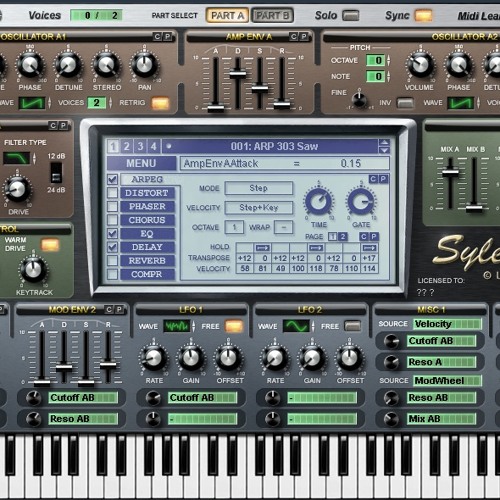Open arpeggiator page 2
Screen dimensions: 500x500
tap(342, 236)
